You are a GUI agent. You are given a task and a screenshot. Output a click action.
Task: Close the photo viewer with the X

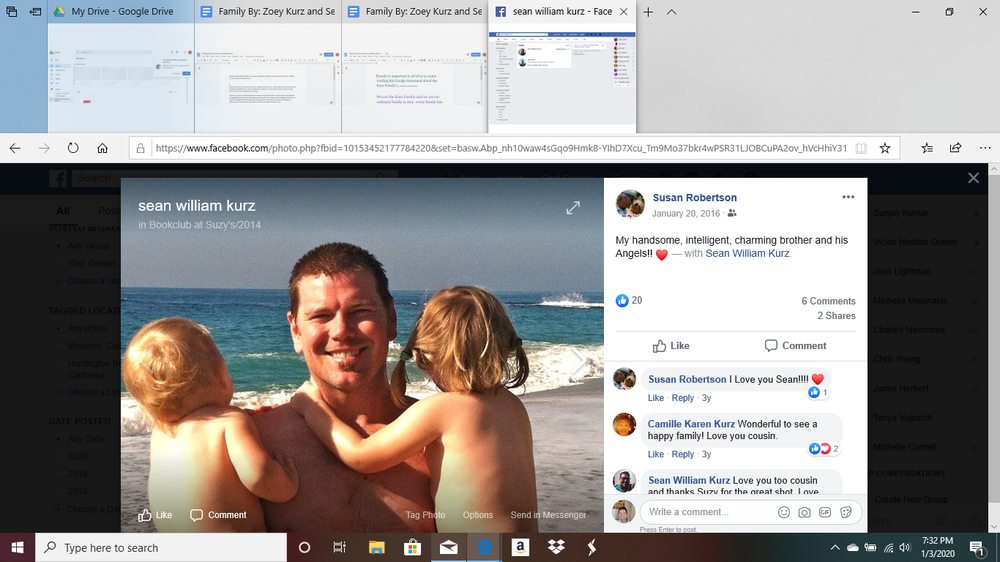[973, 178]
